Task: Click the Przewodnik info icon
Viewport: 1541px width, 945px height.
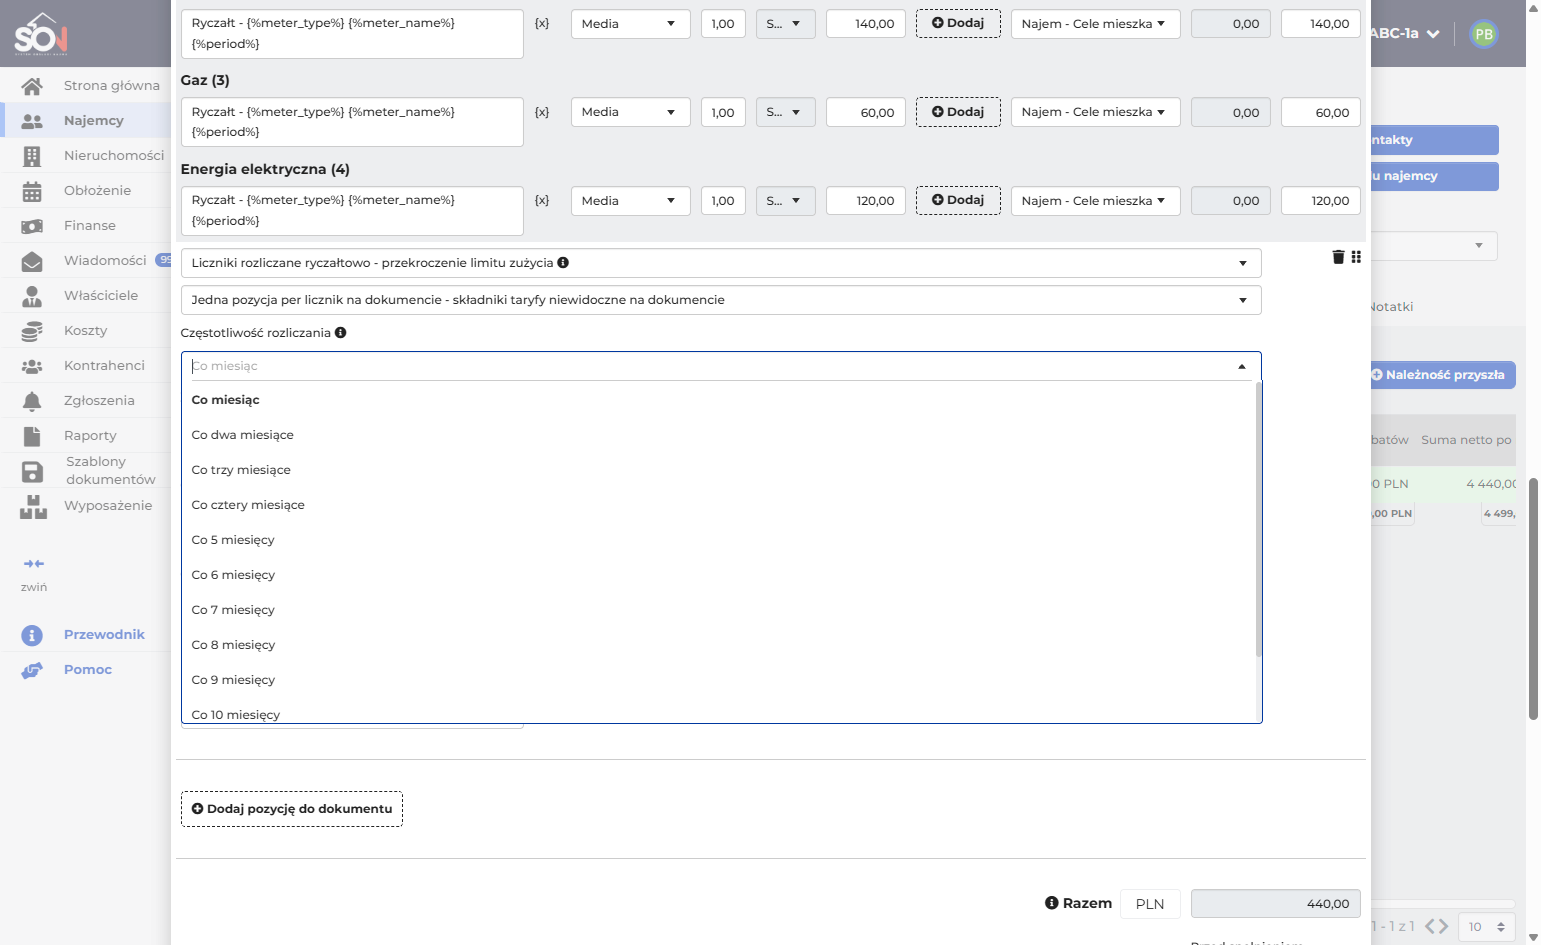Action: (32, 635)
